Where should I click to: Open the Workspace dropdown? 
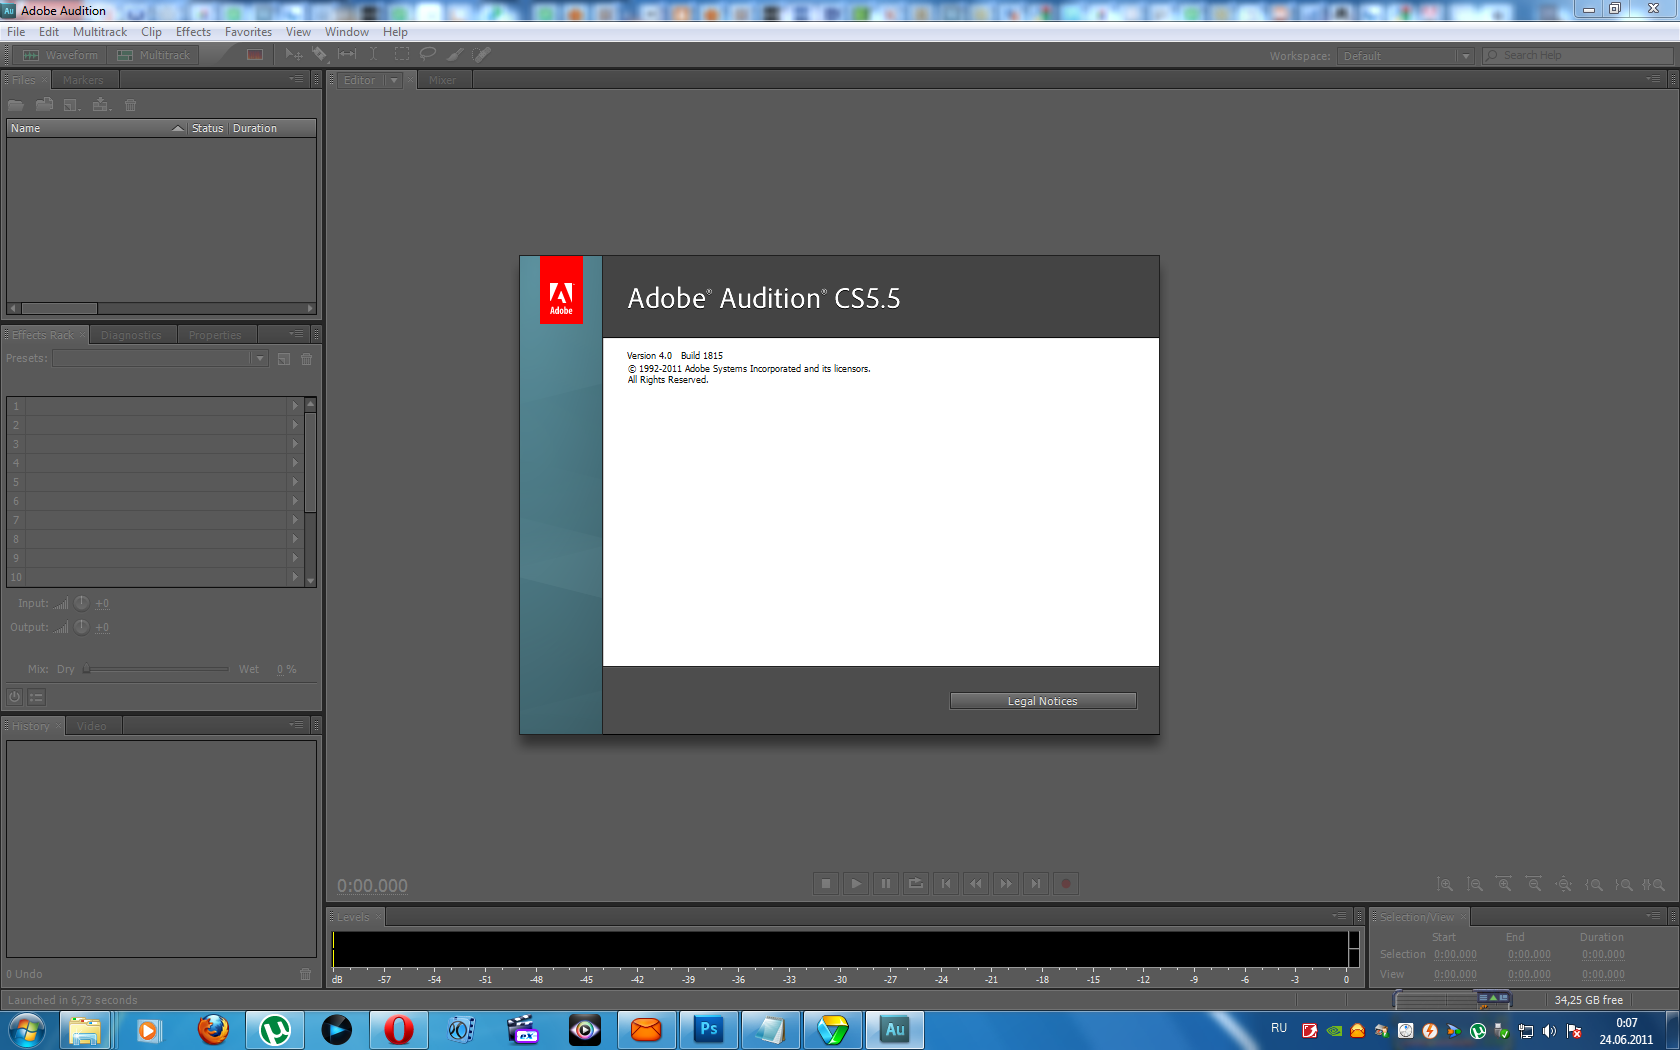1405,56
